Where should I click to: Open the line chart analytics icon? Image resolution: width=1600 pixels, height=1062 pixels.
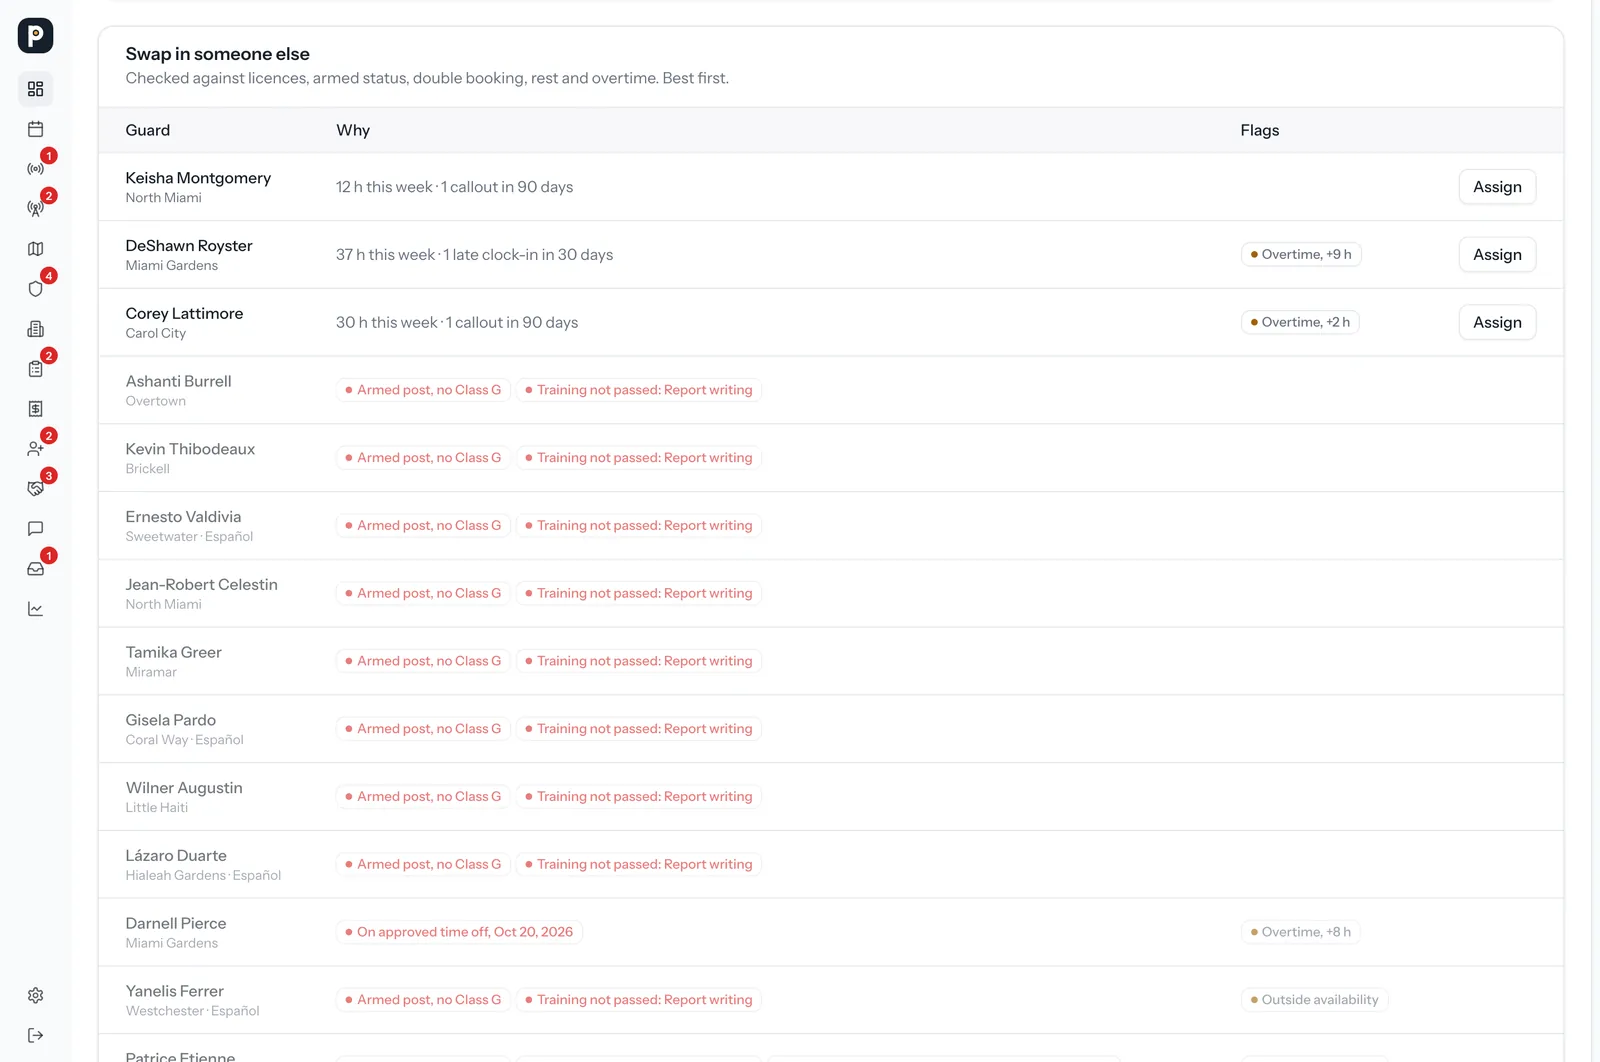35,609
